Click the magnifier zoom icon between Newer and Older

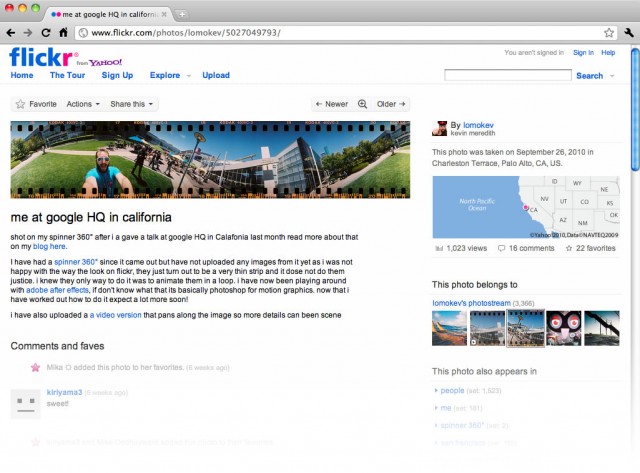362,104
